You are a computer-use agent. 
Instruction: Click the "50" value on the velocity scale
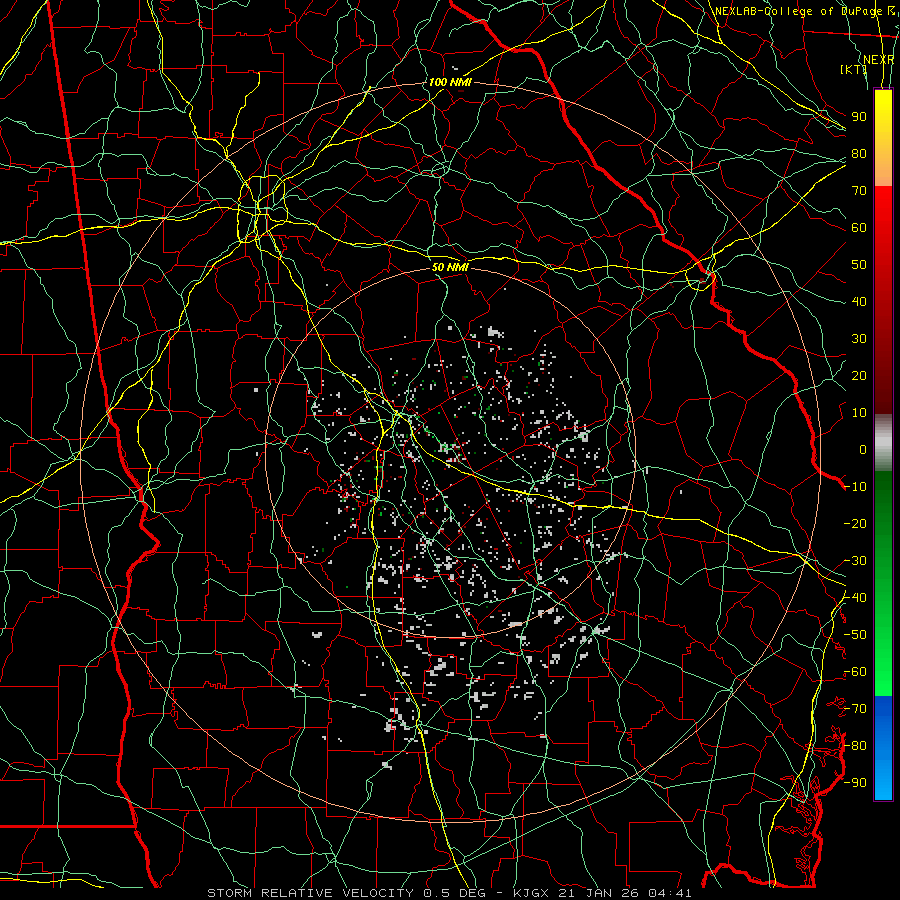click(859, 265)
